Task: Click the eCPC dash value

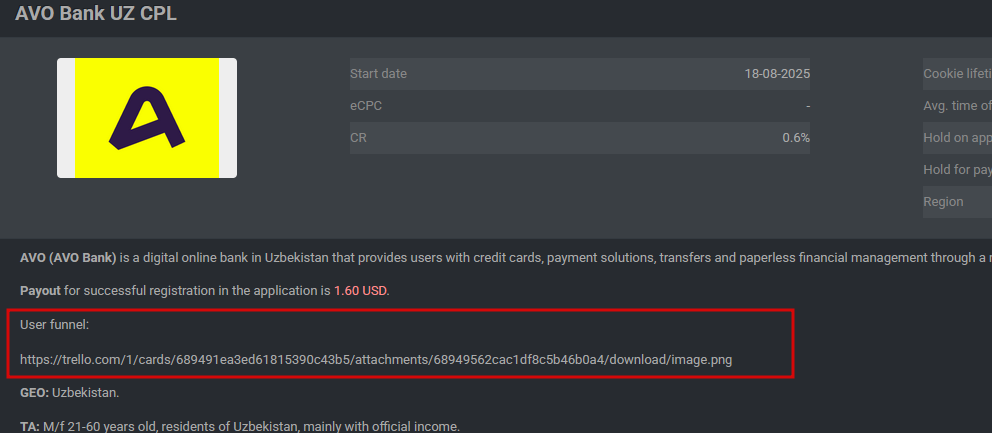Action: pos(807,106)
